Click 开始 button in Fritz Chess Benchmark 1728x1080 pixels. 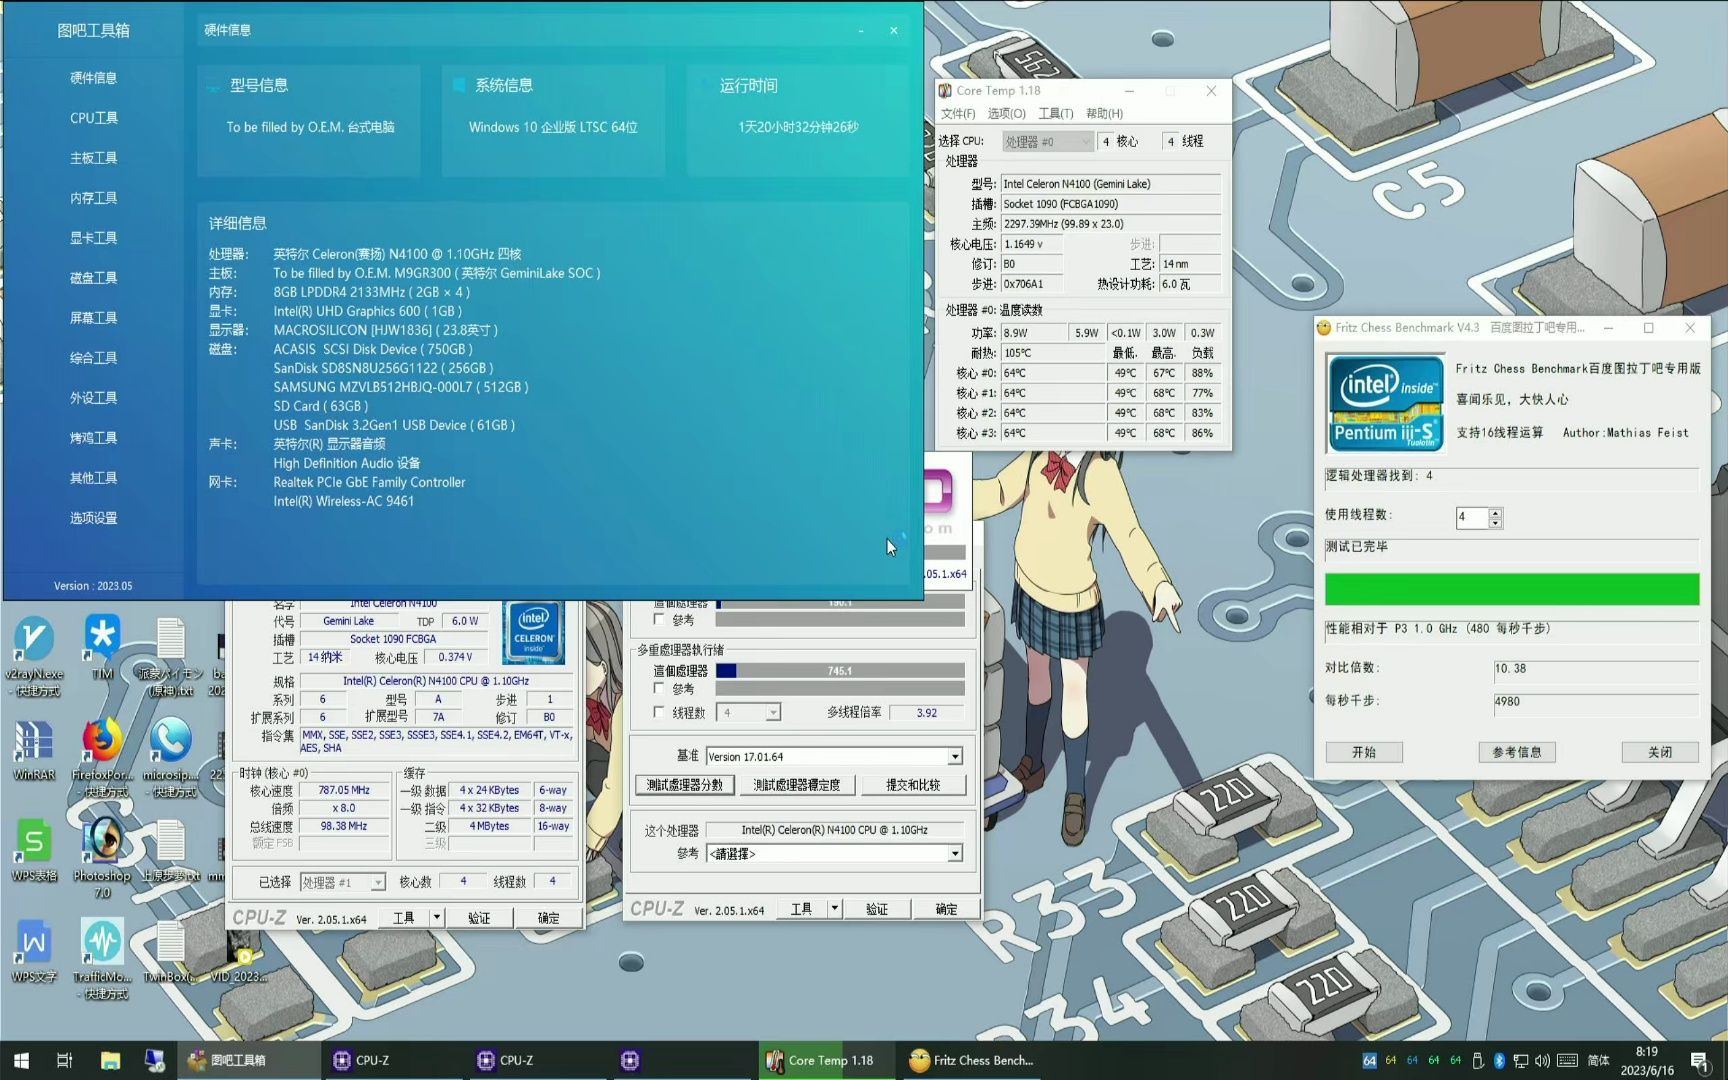click(1364, 752)
